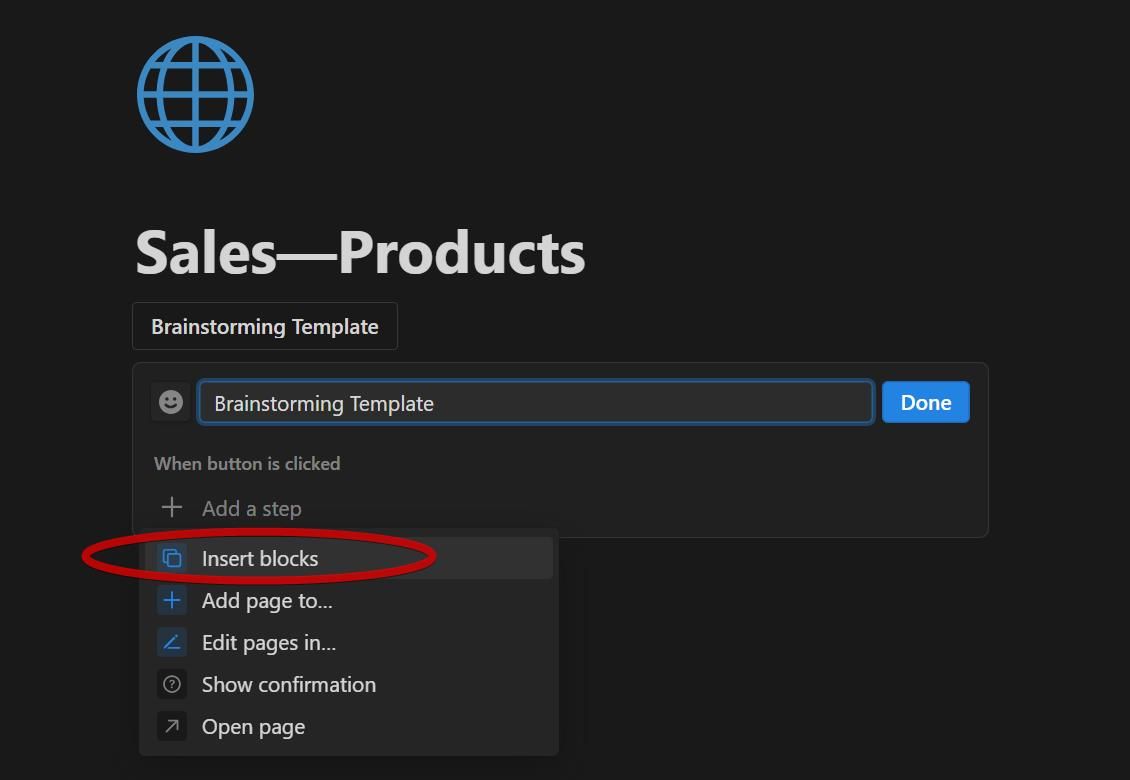Click the Insert blocks duplicate icon
Screen dimensions: 1130x780
click(171, 558)
